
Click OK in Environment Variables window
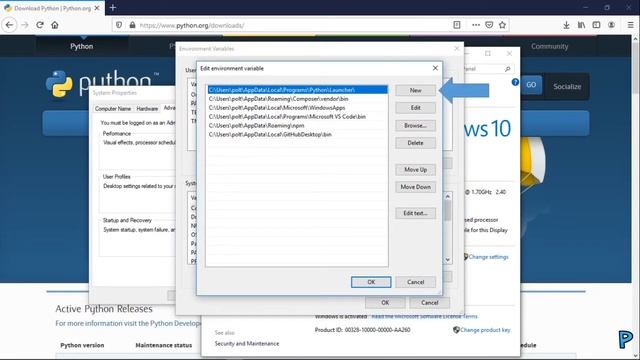click(385, 303)
